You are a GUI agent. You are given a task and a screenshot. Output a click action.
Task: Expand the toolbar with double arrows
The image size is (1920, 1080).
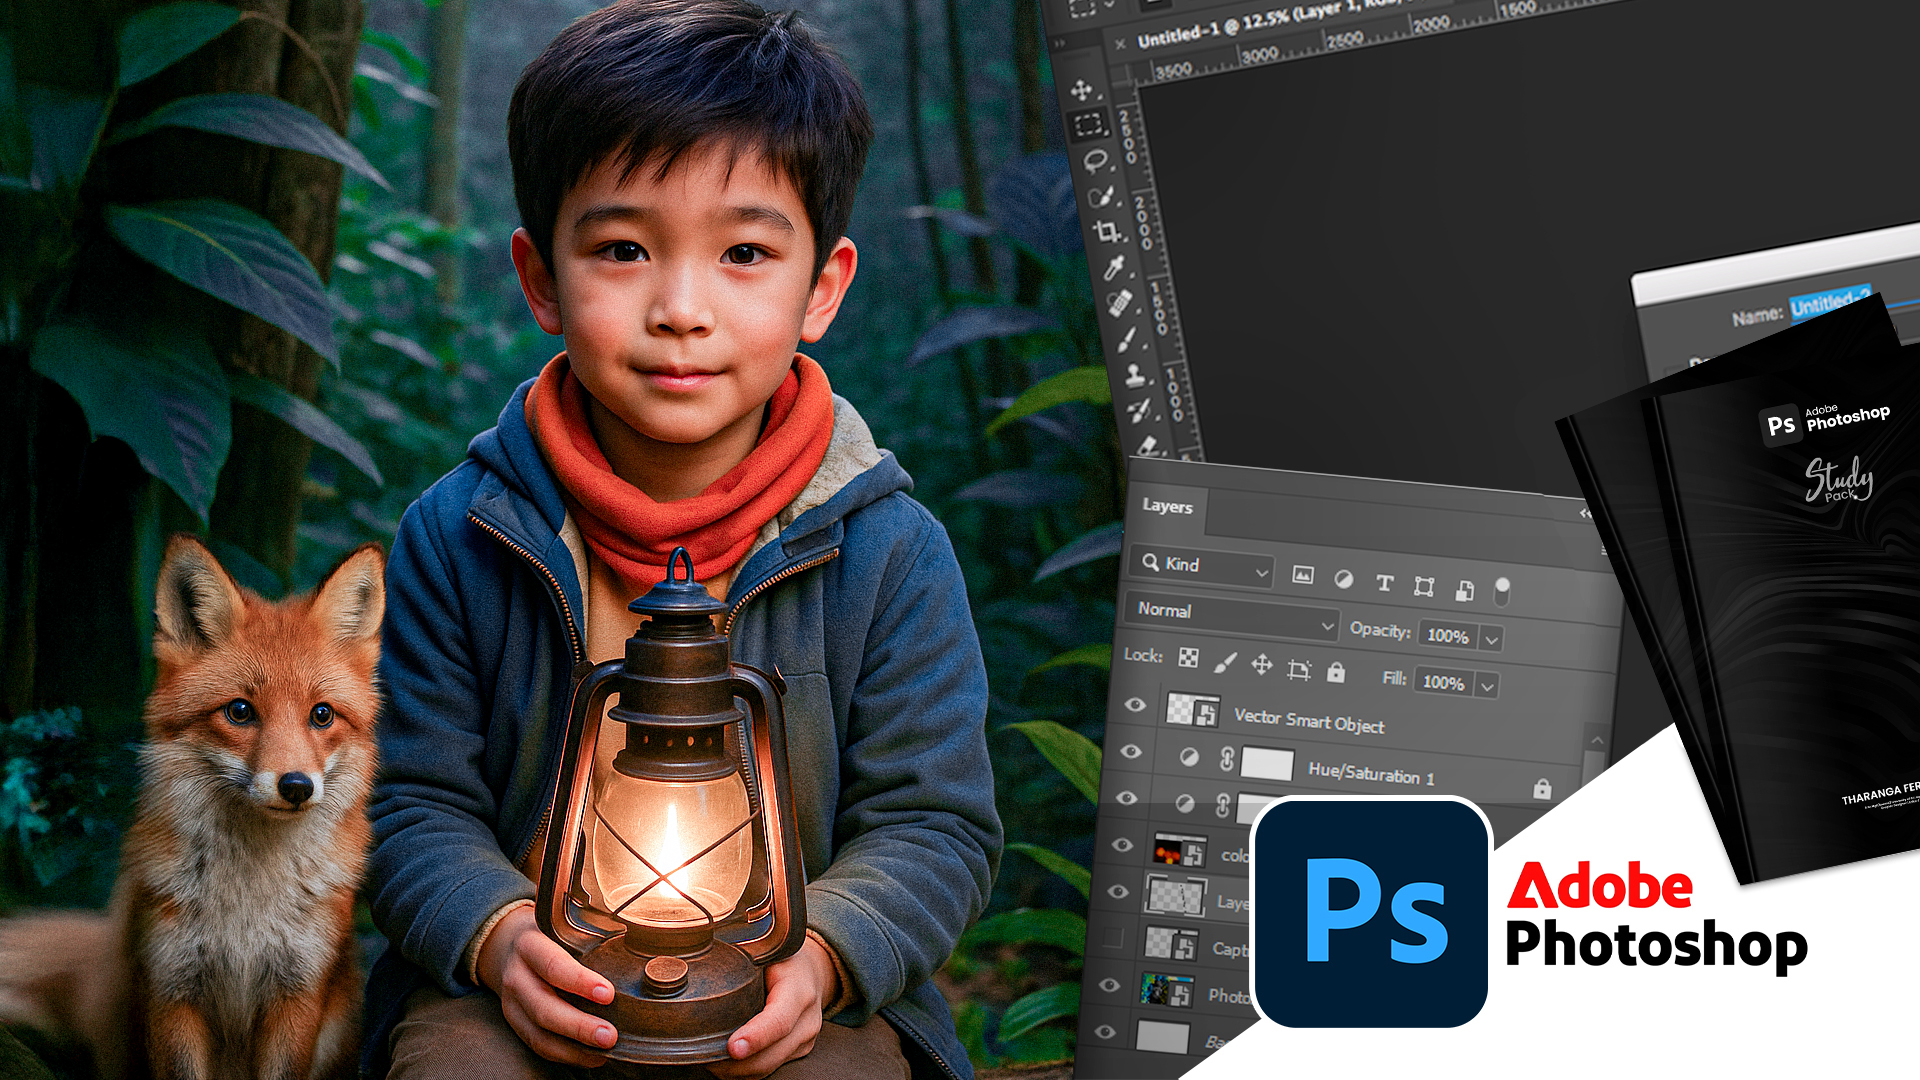1059,44
